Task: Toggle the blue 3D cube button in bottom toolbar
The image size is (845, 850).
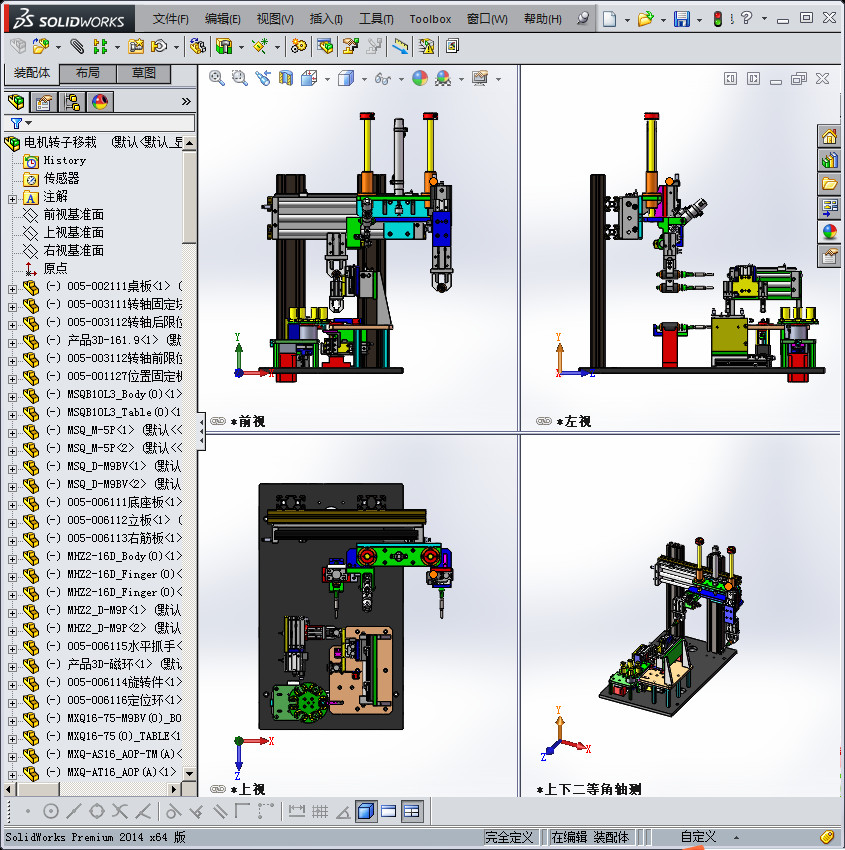Action: coord(366,812)
